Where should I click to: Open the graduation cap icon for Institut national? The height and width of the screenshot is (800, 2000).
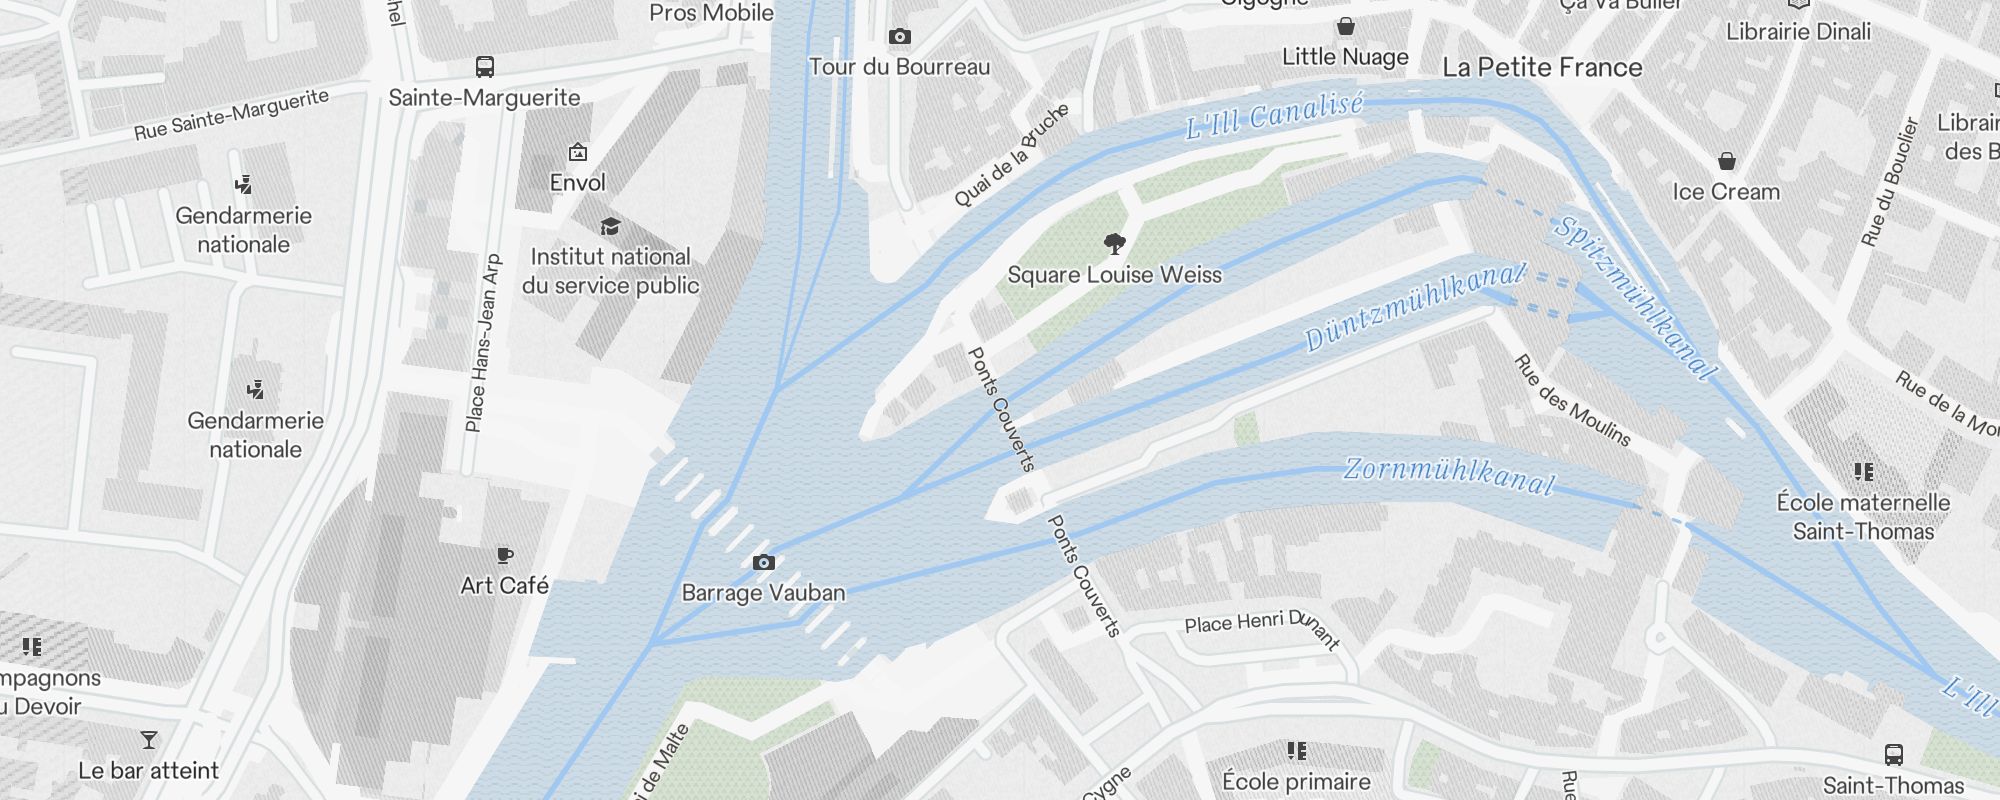click(x=610, y=227)
